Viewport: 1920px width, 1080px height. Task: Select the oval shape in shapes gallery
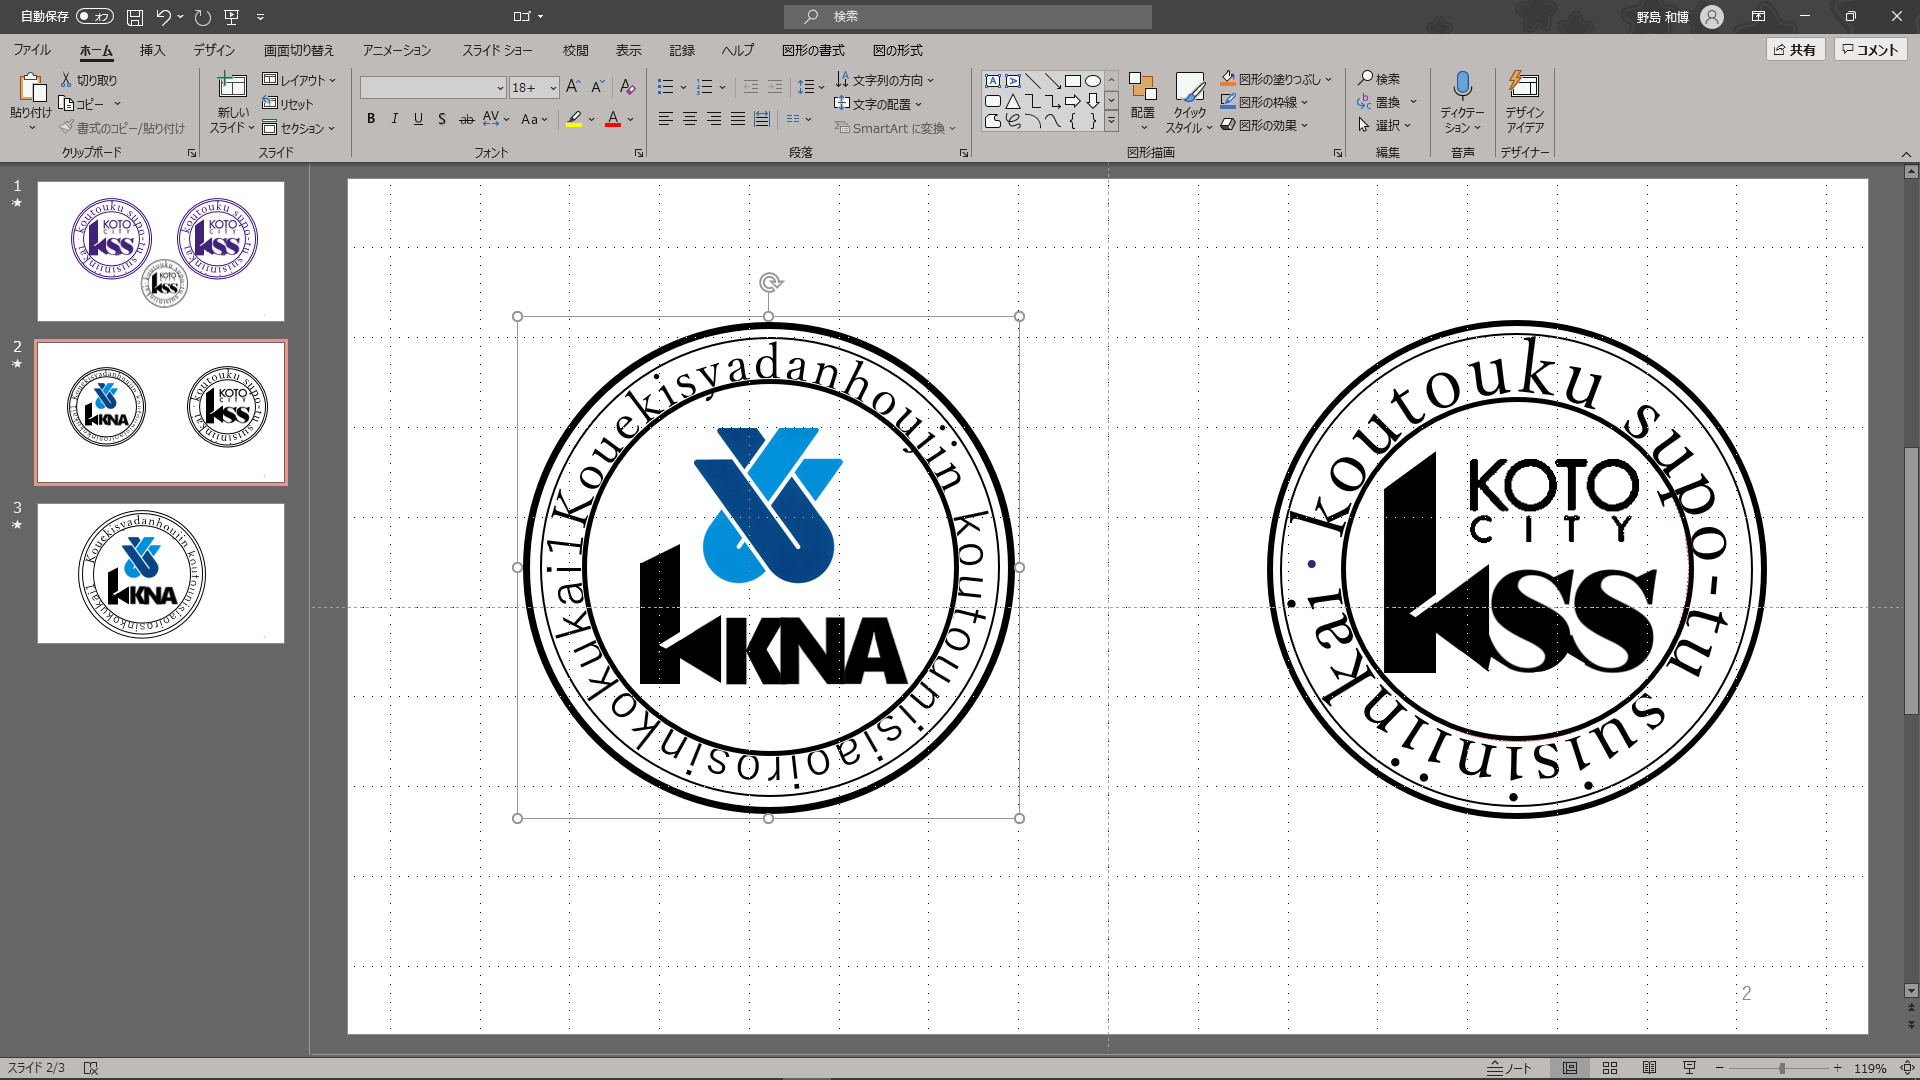pyautogui.click(x=1093, y=81)
